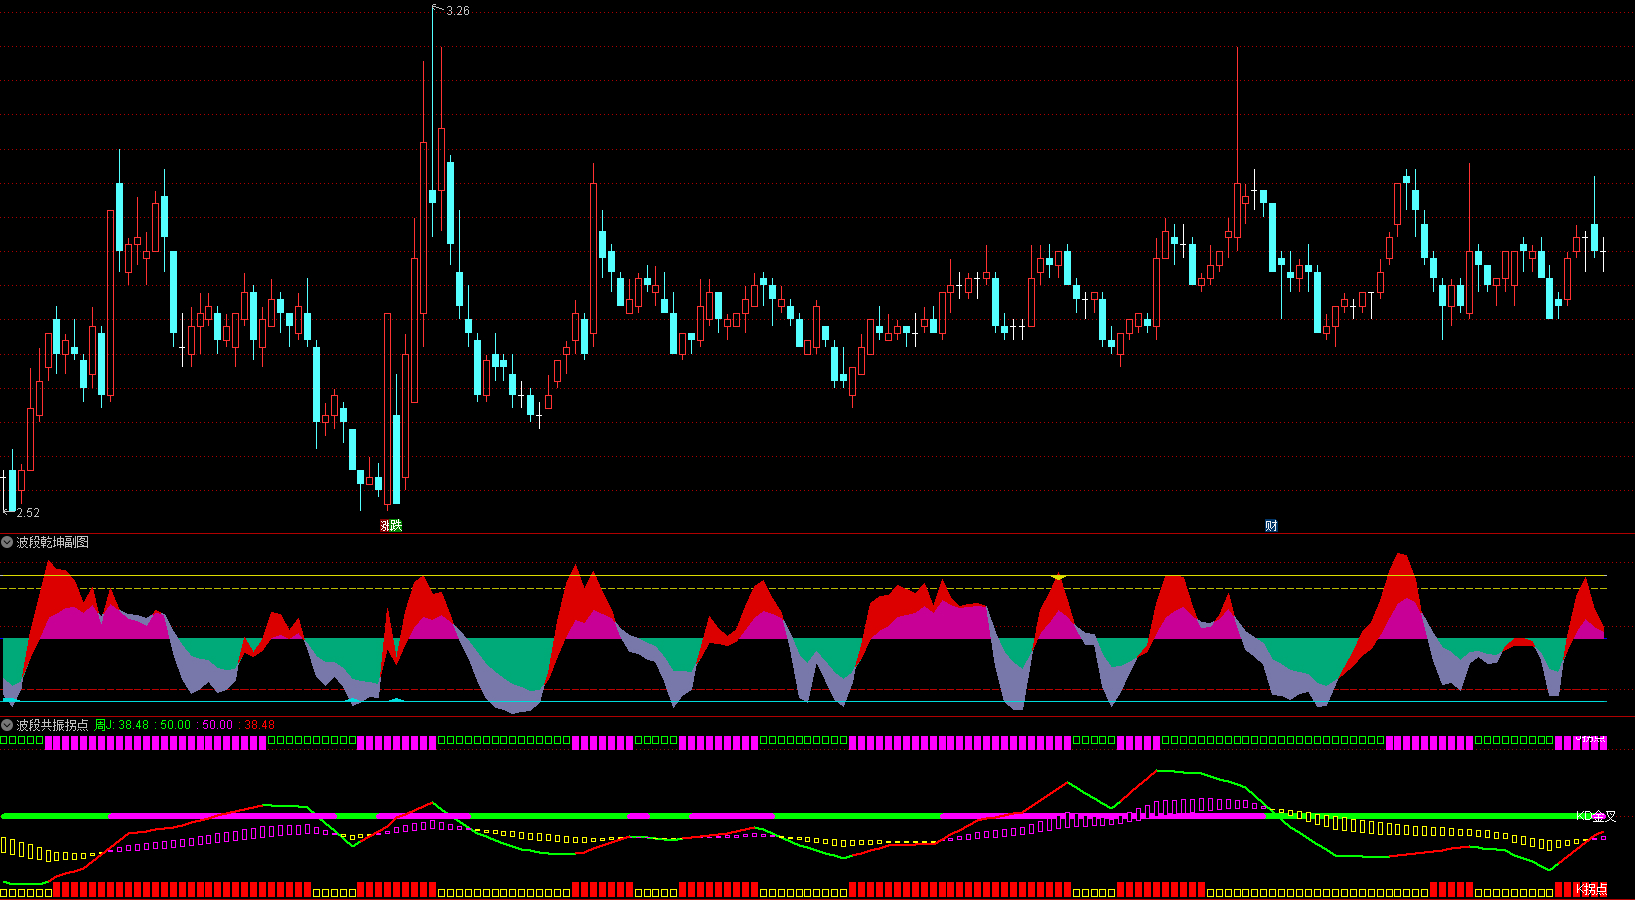Click the yellow 50.00 indicator value

(x=175, y=725)
